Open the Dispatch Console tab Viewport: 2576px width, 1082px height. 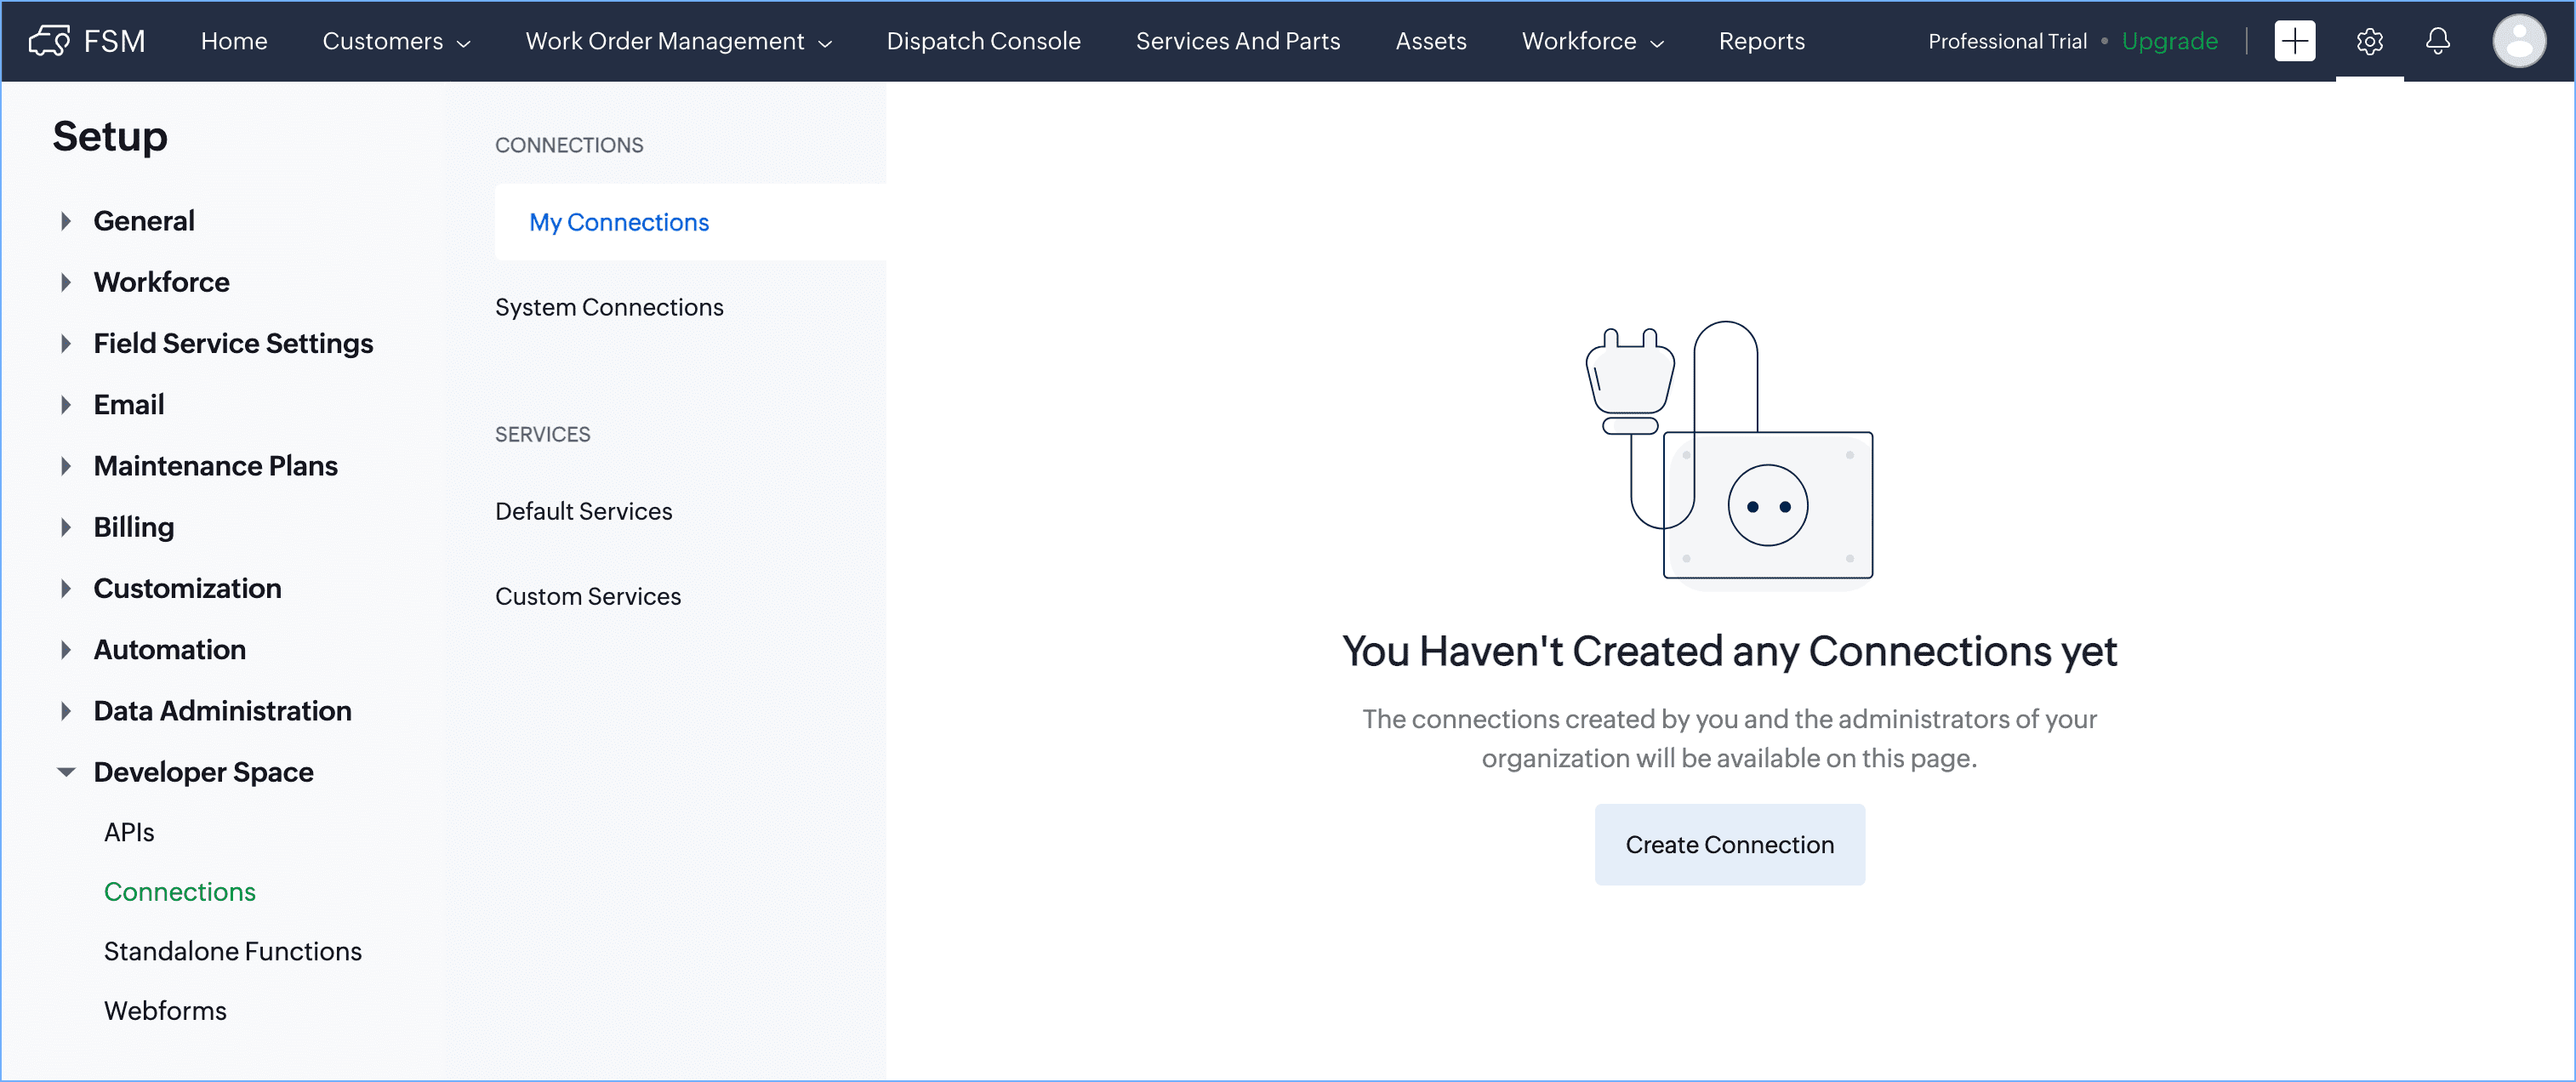(983, 41)
